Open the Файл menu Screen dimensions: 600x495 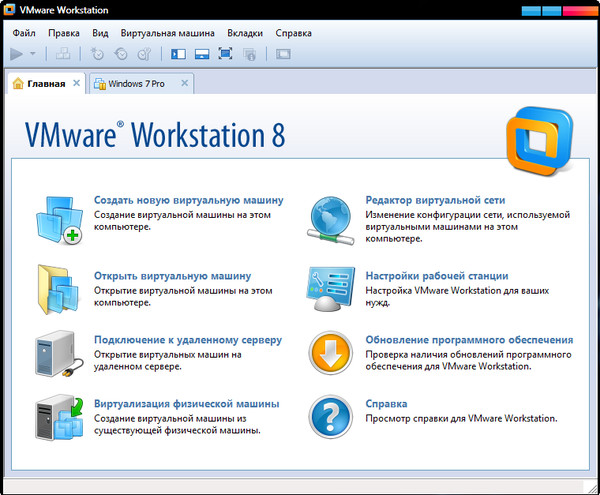24,33
